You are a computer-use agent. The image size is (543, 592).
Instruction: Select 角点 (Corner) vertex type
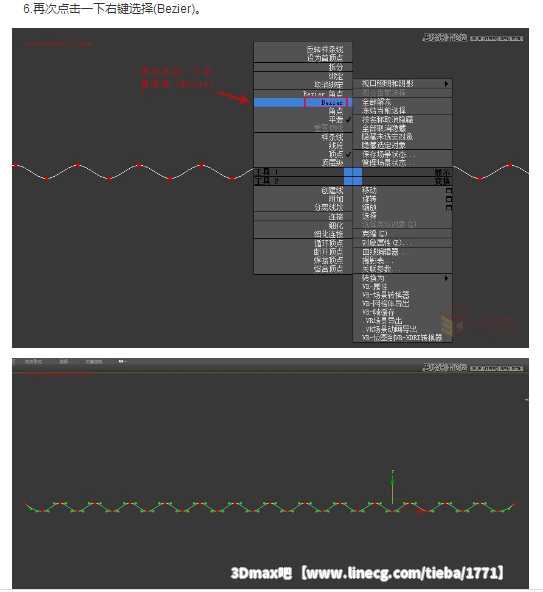pyautogui.click(x=336, y=111)
